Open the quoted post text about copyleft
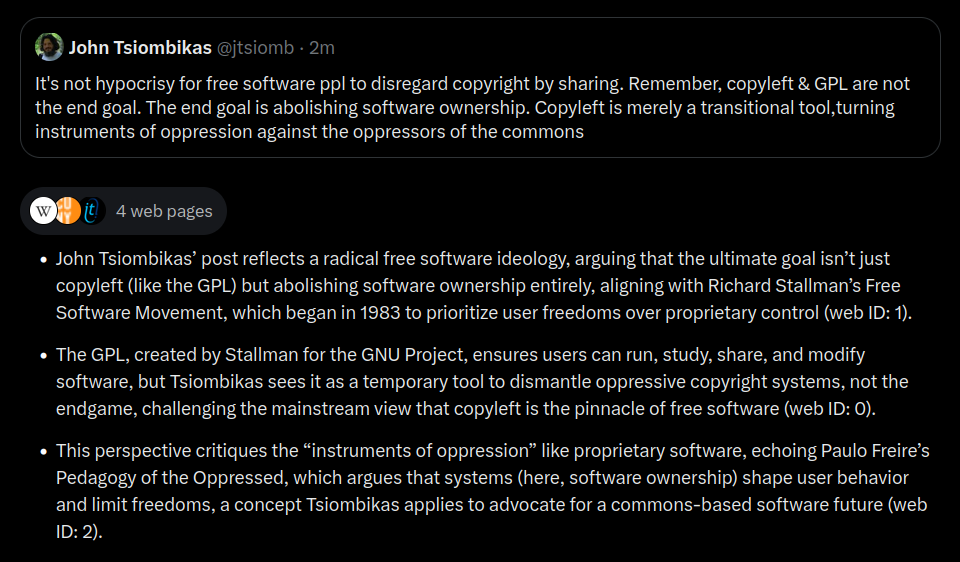The width and height of the screenshot is (960, 562). click(472, 108)
